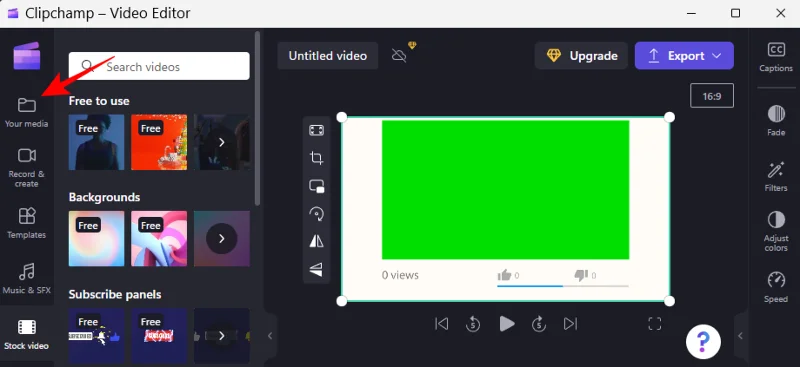Viewport: 800px width, 367px height.
Task: Click the stock panel vertical scrollbar
Action: pyautogui.click(x=258, y=117)
